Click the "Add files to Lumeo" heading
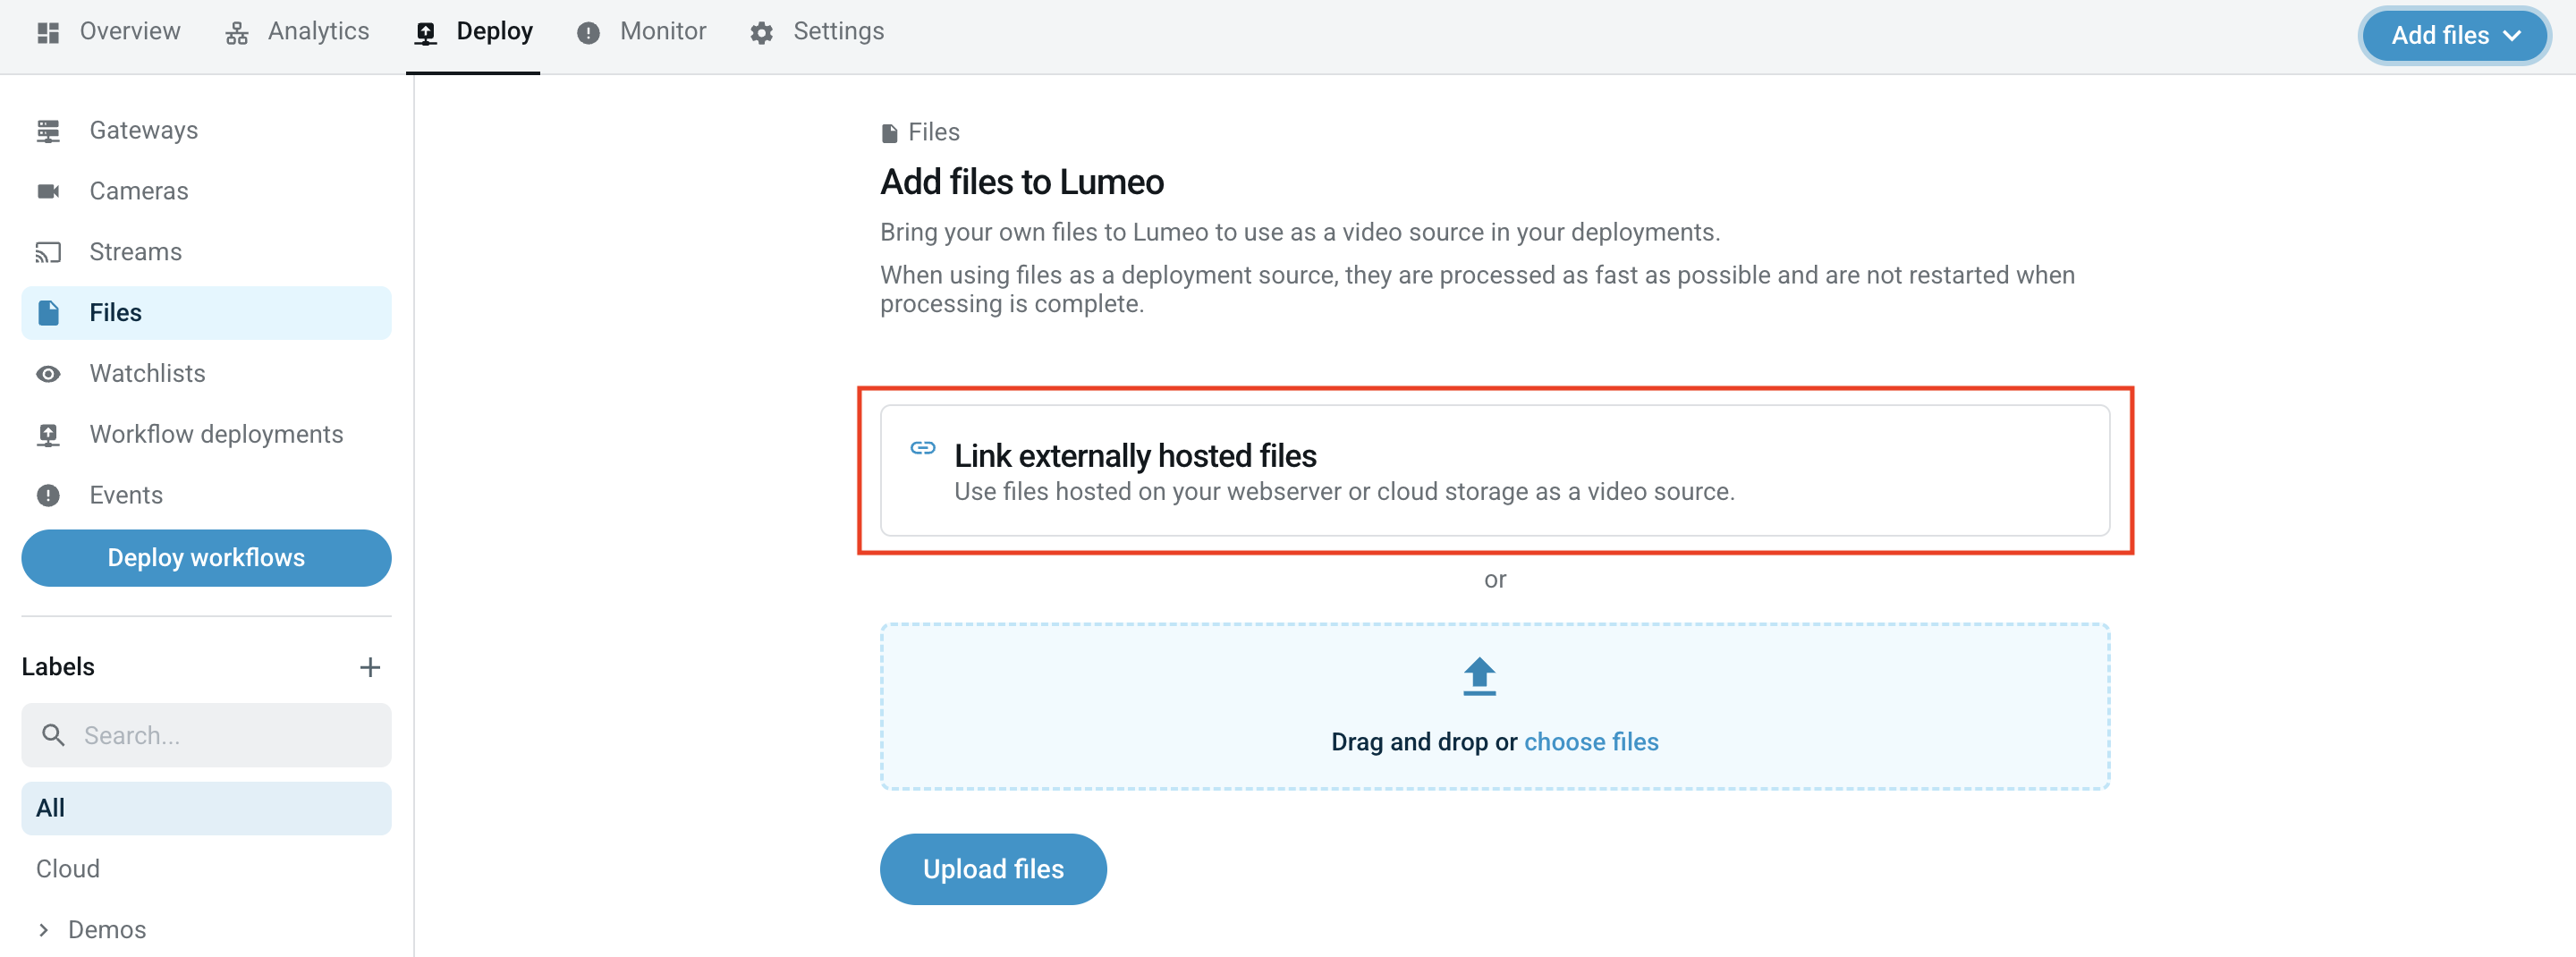This screenshot has width=2576, height=957. click(x=1021, y=182)
